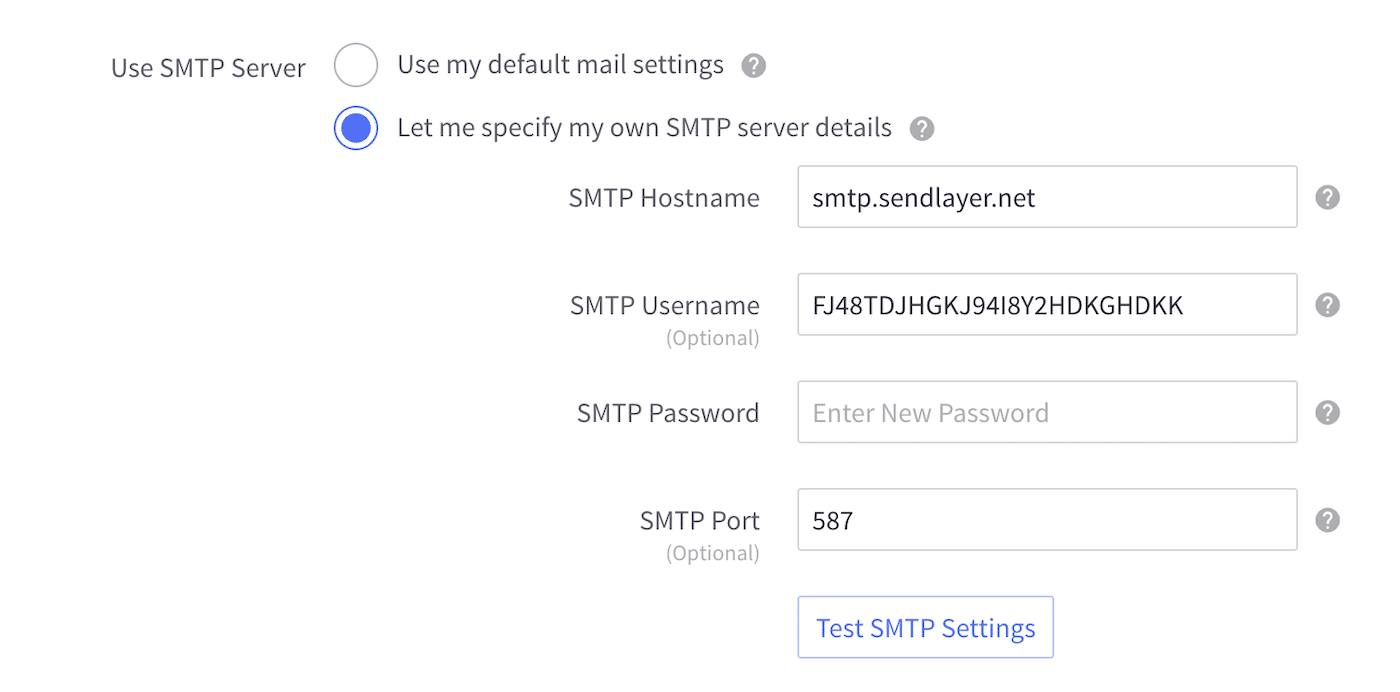The image size is (1400, 692).
Task: Open help for default mail settings option
Action: click(x=753, y=65)
